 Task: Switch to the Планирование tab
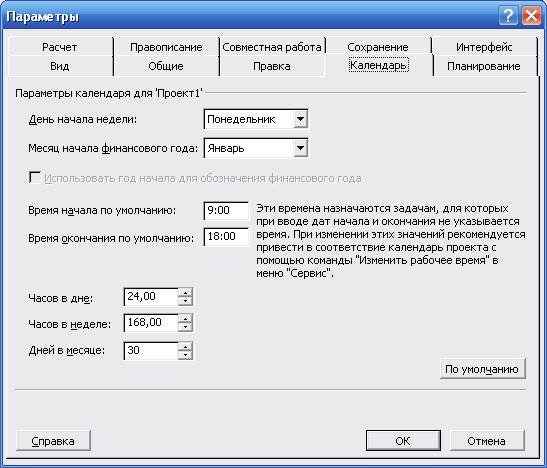tap(484, 66)
